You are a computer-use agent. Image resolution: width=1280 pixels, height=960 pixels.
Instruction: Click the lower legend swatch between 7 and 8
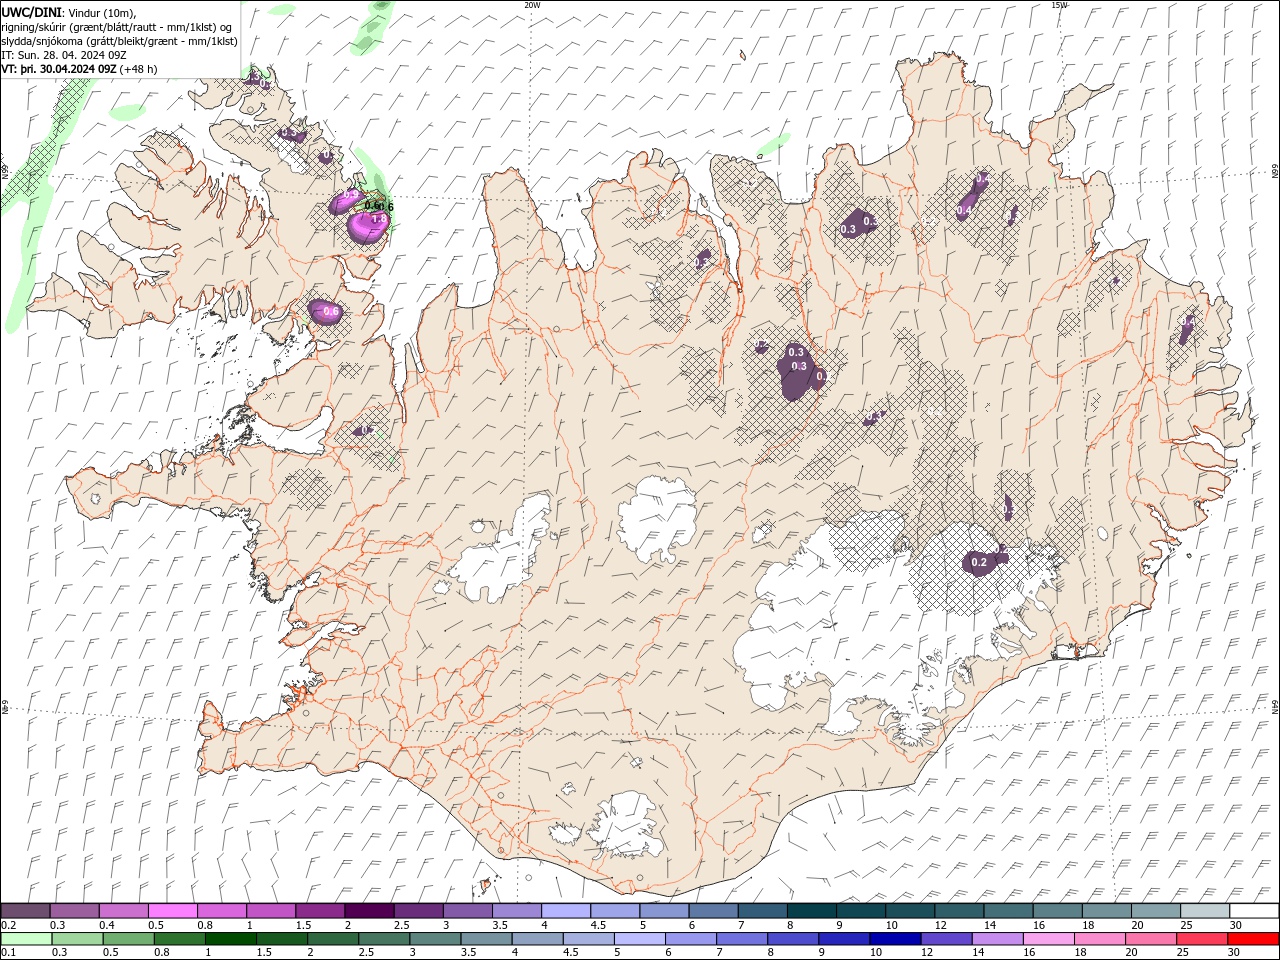pyautogui.click(x=741, y=939)
